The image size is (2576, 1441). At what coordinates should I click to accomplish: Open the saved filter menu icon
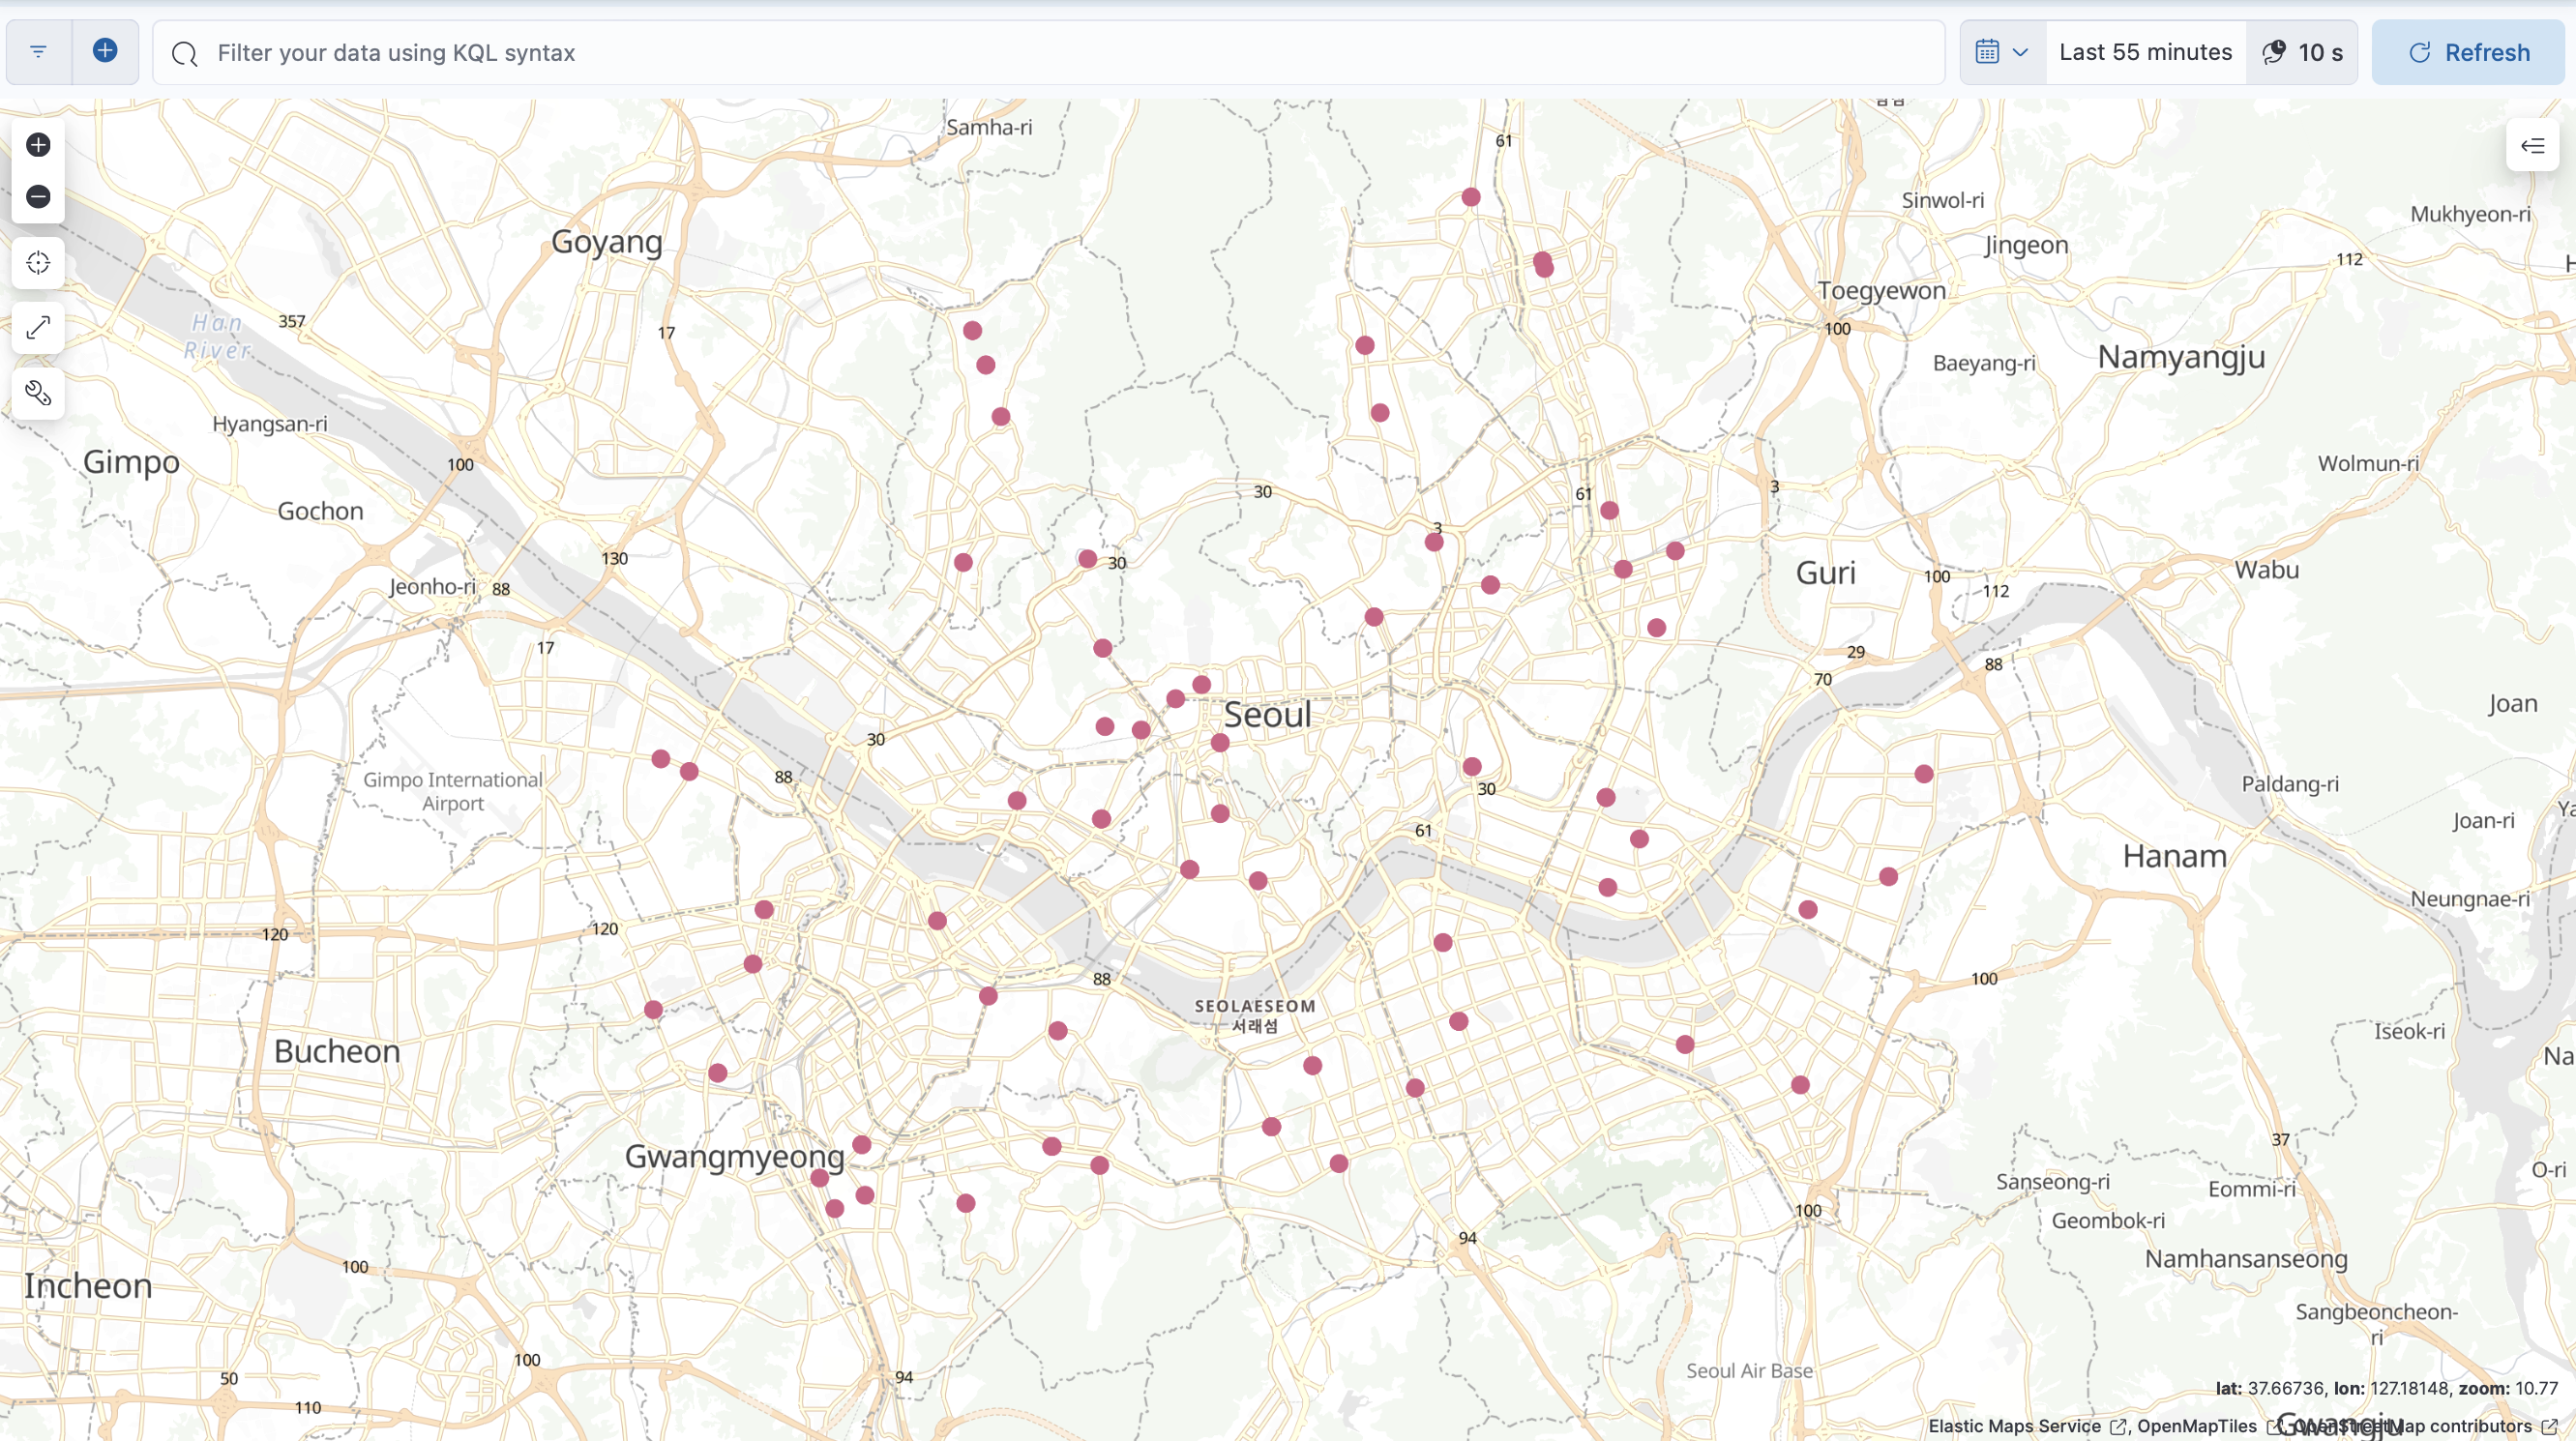point(38,52)
